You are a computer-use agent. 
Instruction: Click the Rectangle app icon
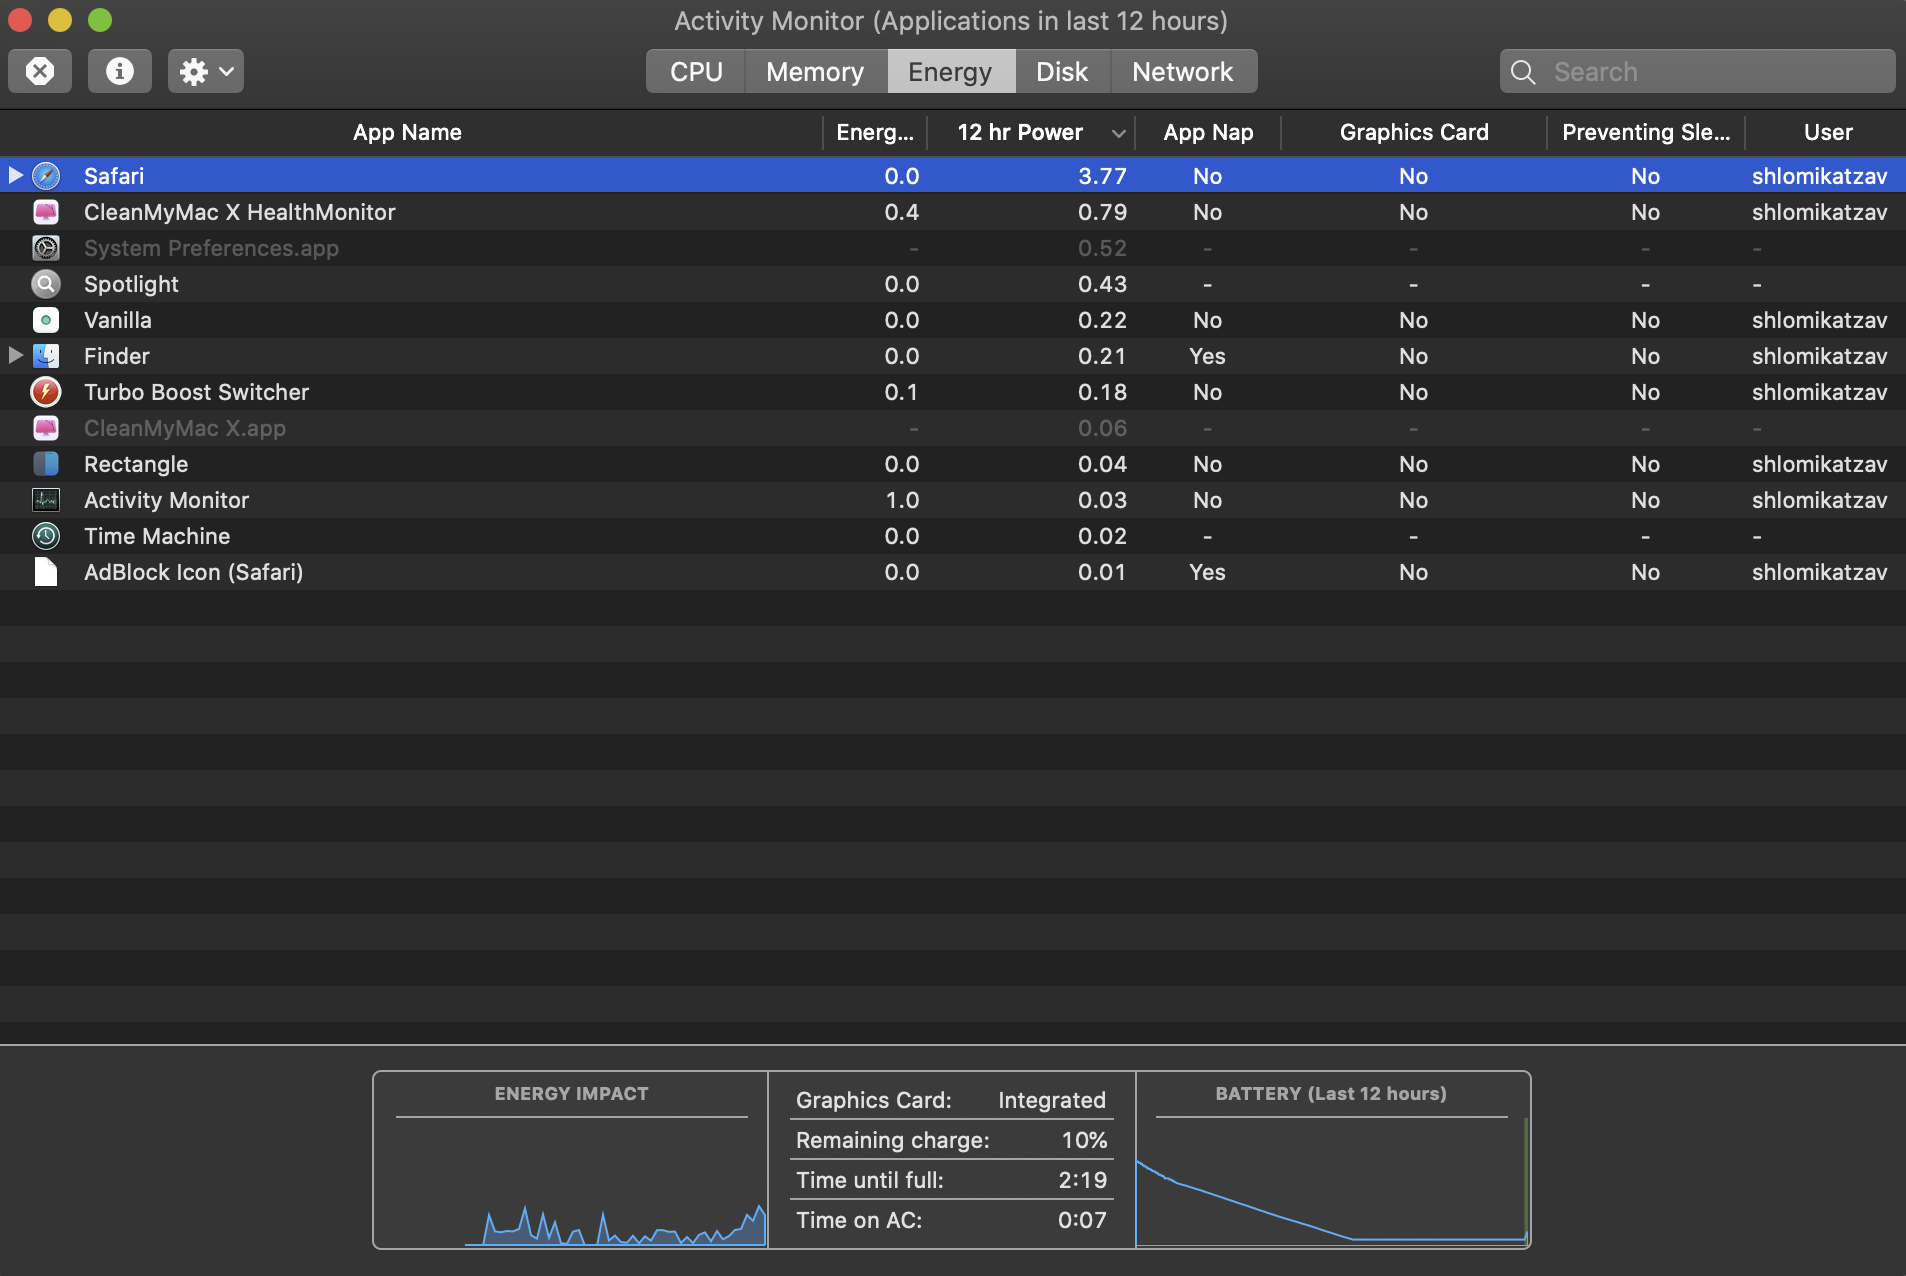(x=46, y=464)
